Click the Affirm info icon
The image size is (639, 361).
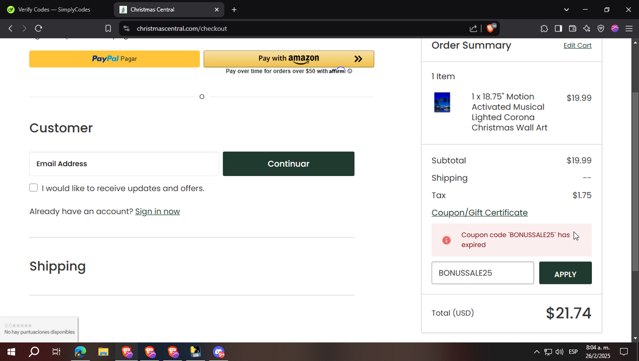coord(350,71)
